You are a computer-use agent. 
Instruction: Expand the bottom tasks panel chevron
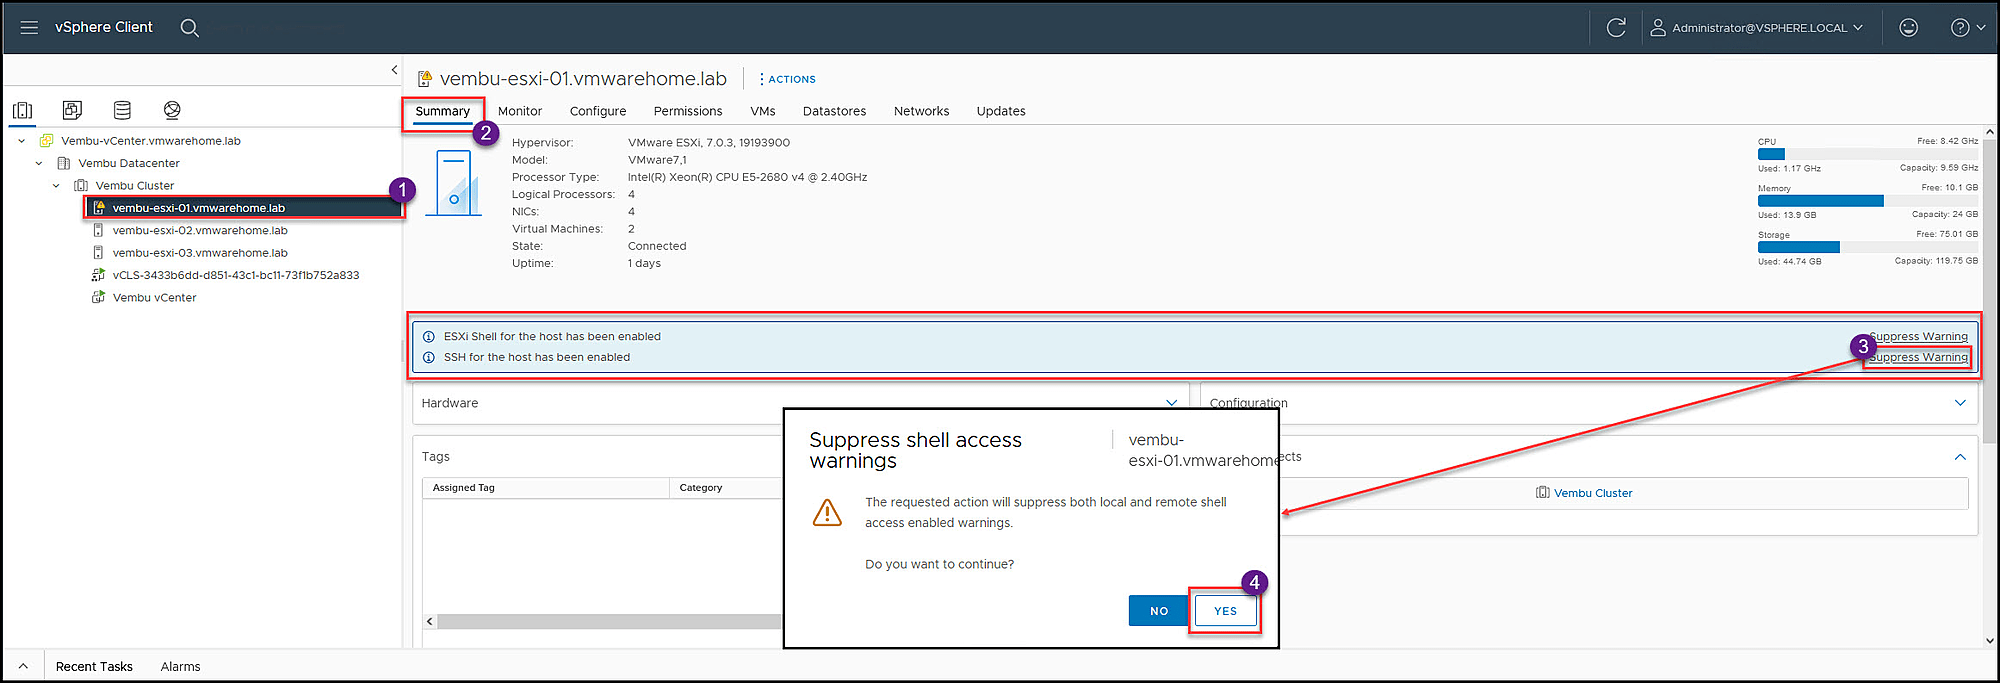click(23, 666)
